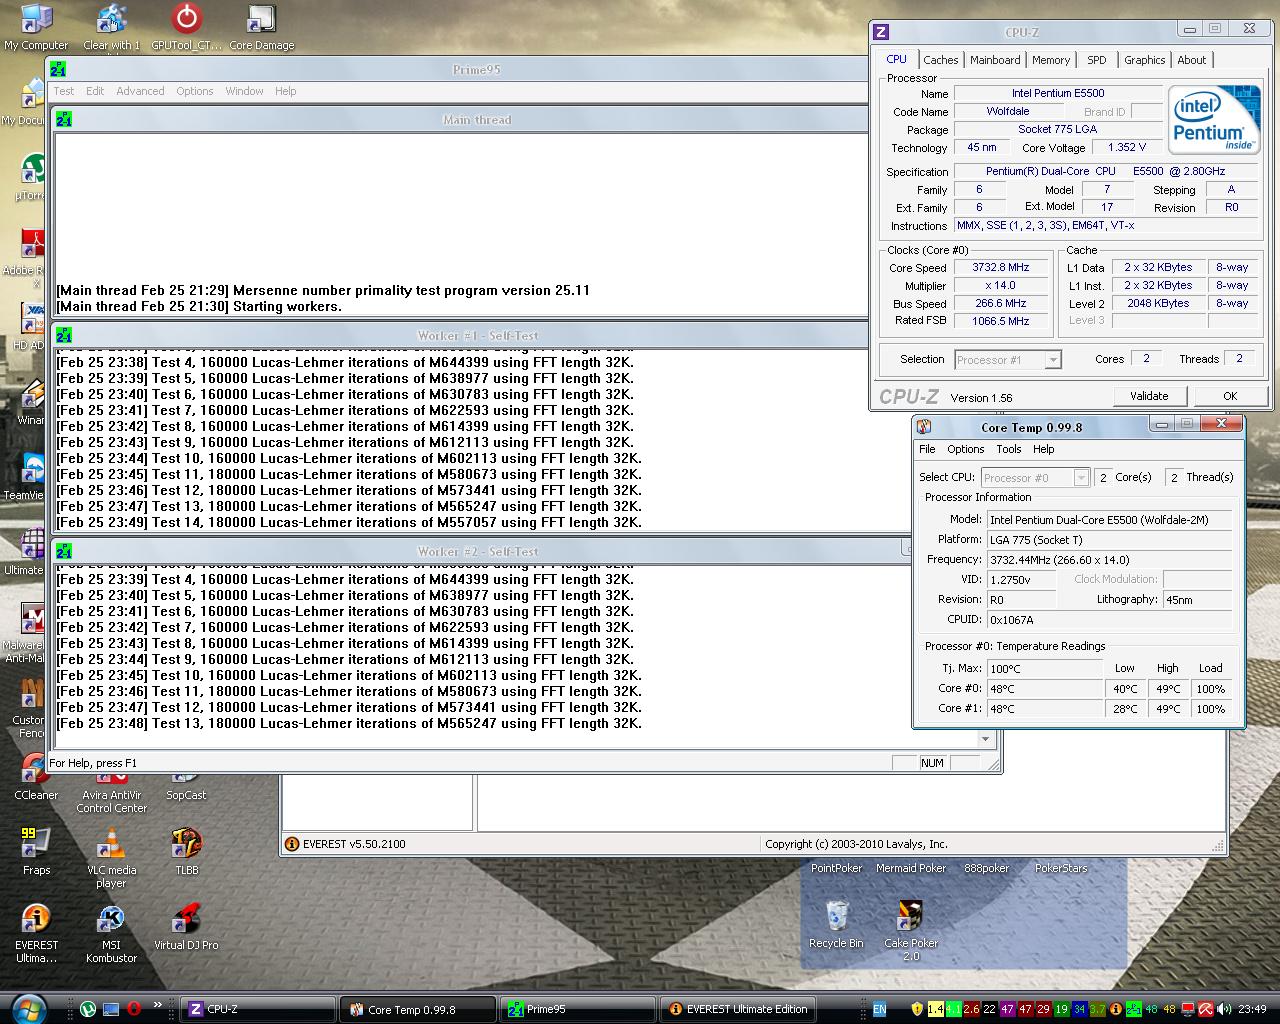The image size is (1280, 1024).
Task: Launch Cake Poker 2.0 shortcut
Action: coord(911,917)
